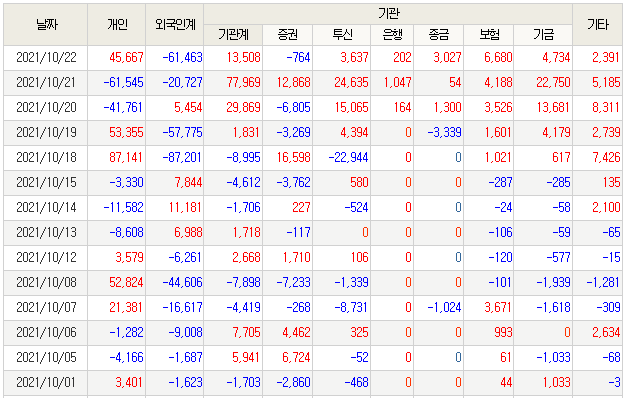The width and height of the screenshot is (626, 398).
Task: Click individual value 3,401
Action: [129, 382]
